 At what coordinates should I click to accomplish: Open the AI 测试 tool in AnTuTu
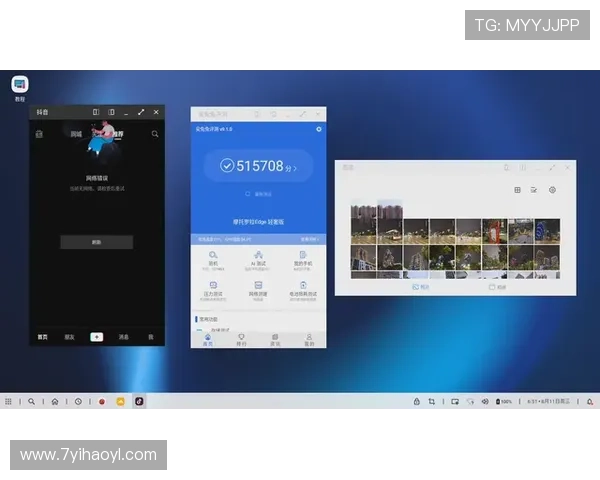pos(258,261)
